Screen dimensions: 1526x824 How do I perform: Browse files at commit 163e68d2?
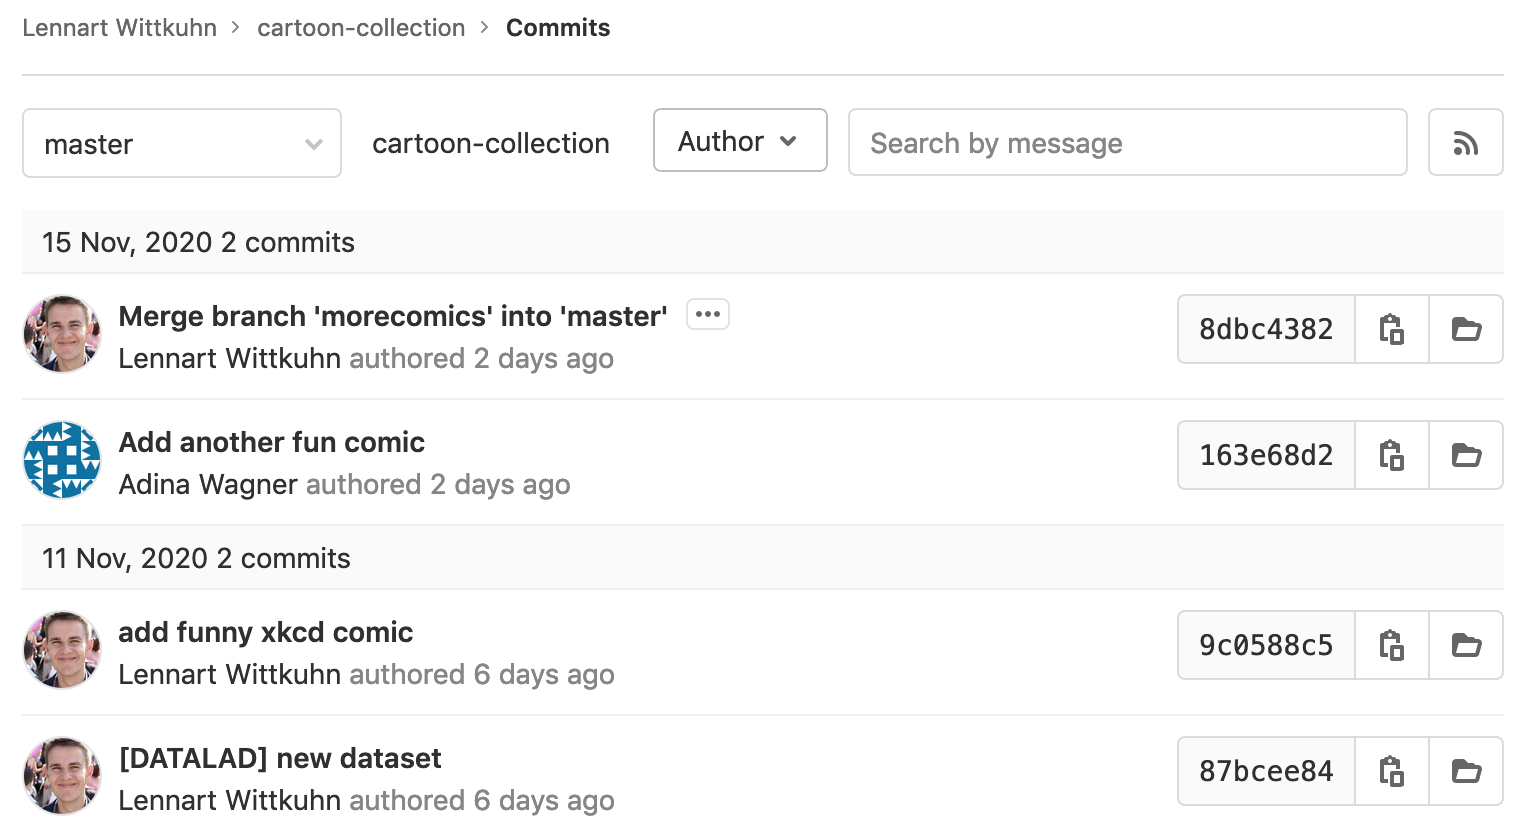pyautogui.click(x=1466, y=455)
